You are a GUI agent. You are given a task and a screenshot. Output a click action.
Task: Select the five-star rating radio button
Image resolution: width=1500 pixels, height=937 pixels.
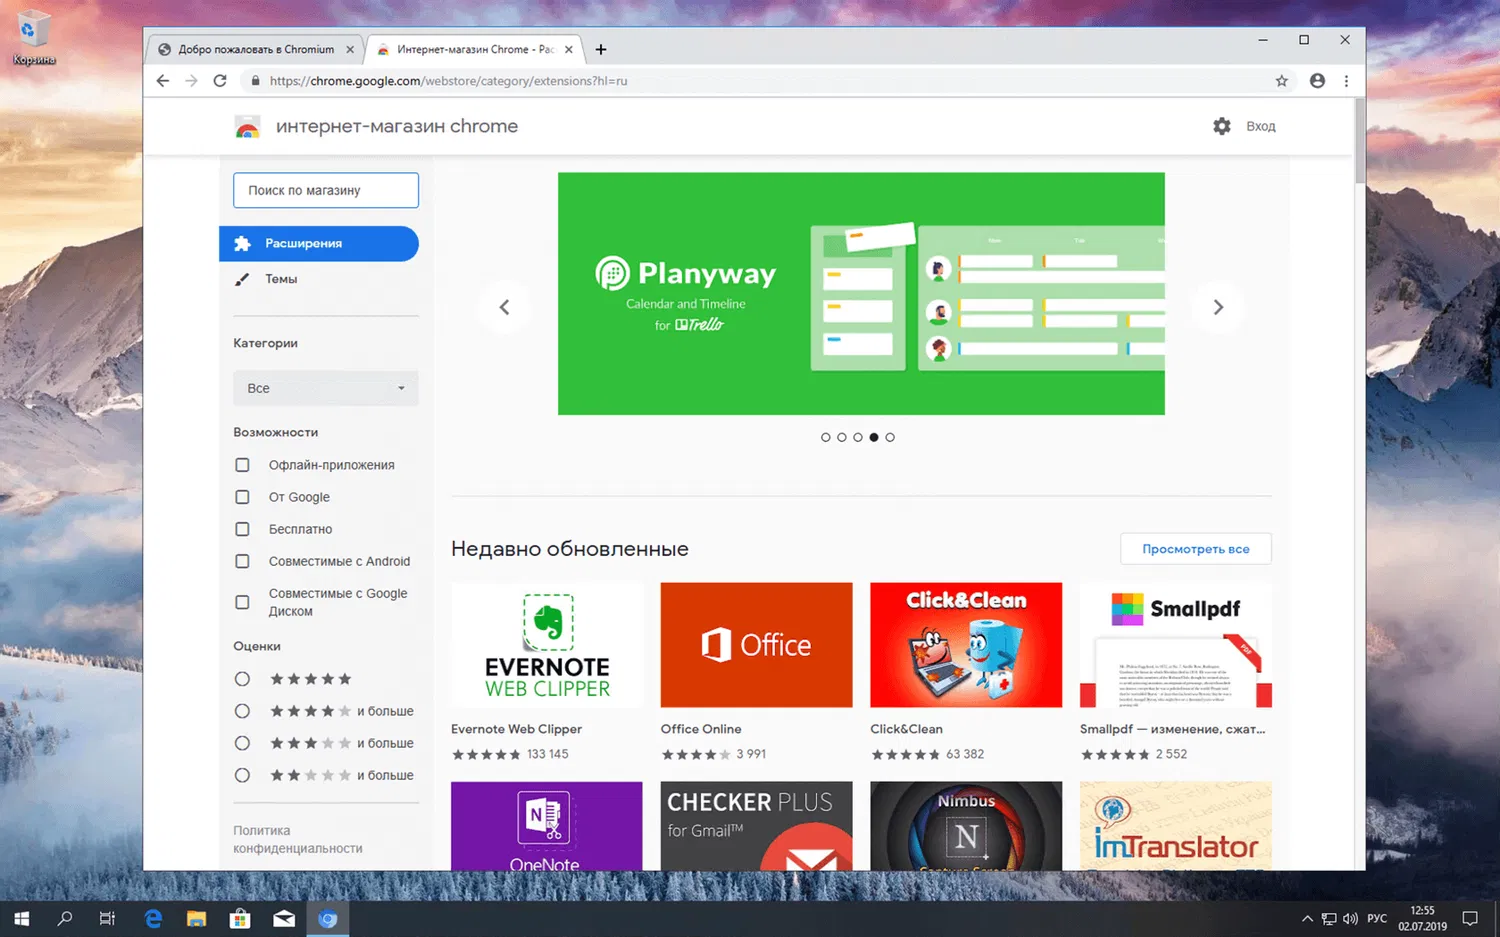242,679
